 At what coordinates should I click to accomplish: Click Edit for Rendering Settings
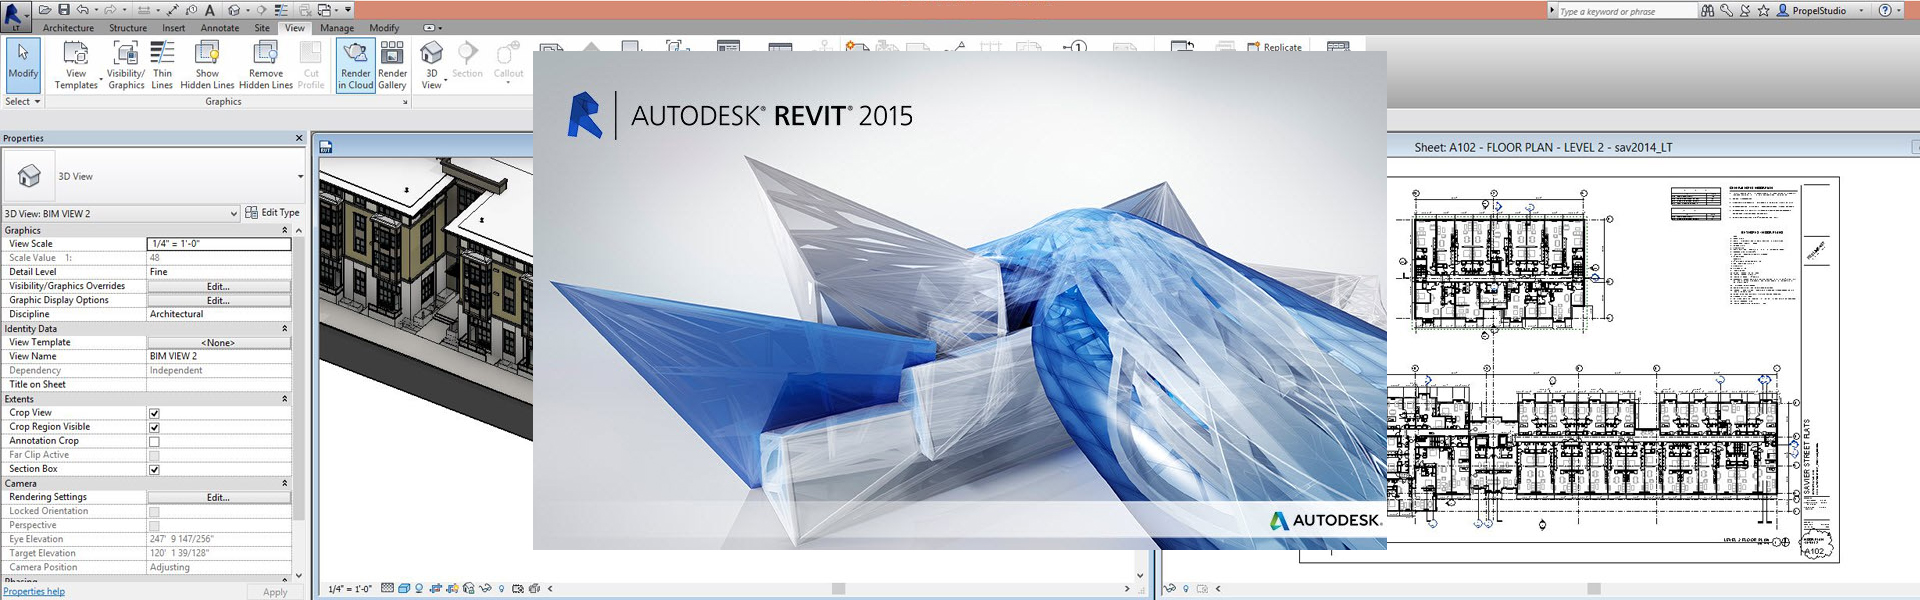coord(219,497)
